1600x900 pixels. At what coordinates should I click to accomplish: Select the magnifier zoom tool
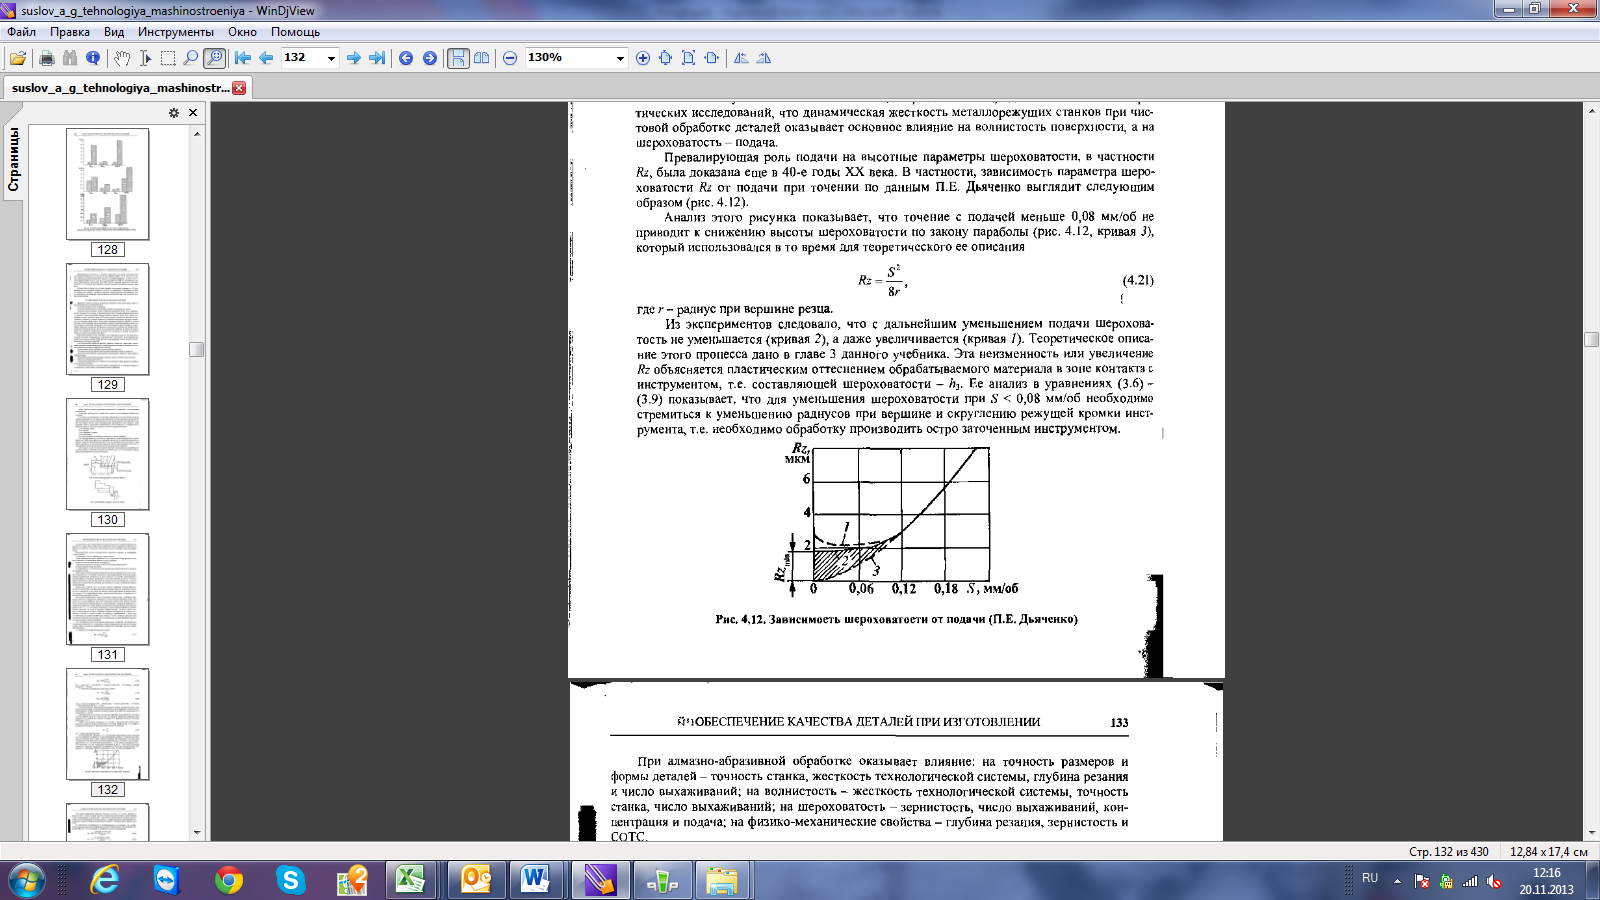click(x=191, y=58)
